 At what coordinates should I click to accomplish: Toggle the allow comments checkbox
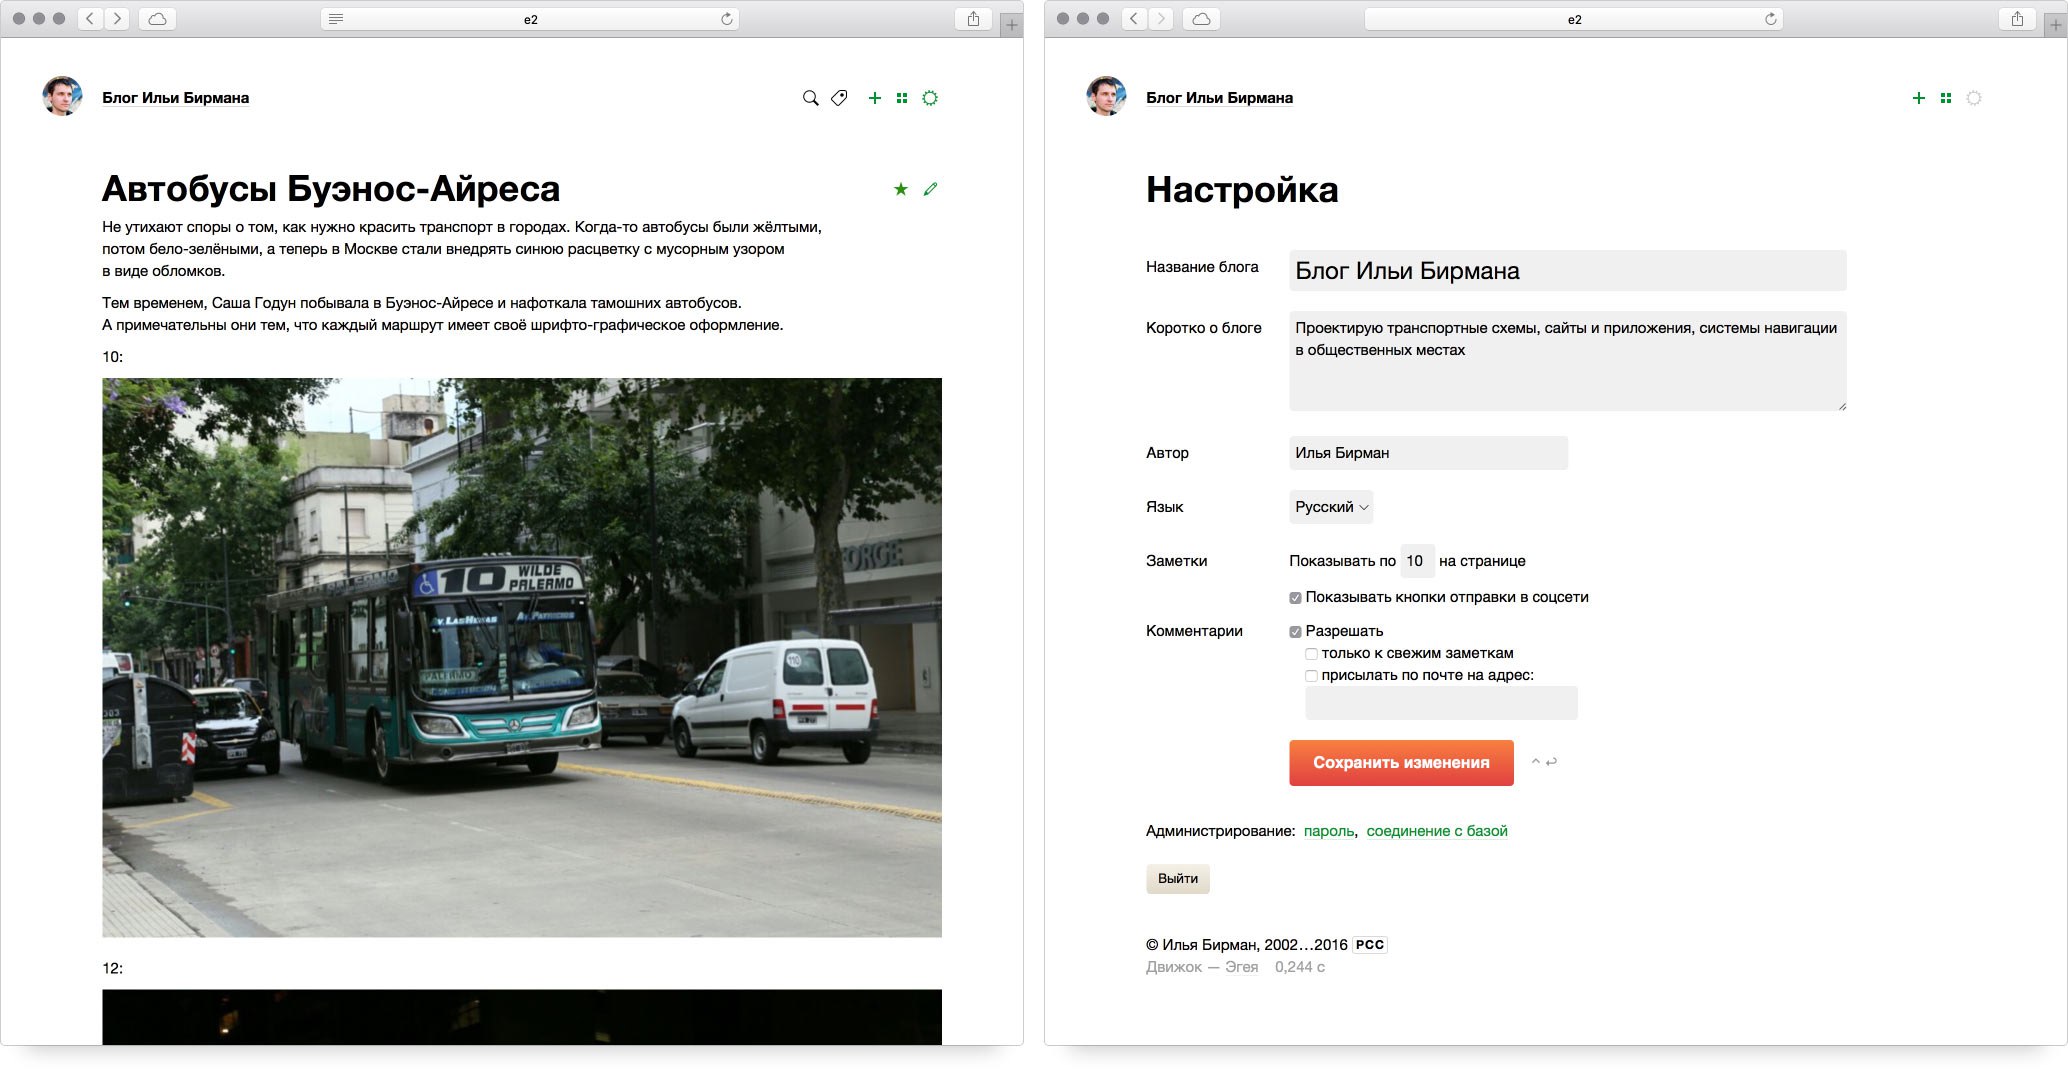(x=1295, y=632)
